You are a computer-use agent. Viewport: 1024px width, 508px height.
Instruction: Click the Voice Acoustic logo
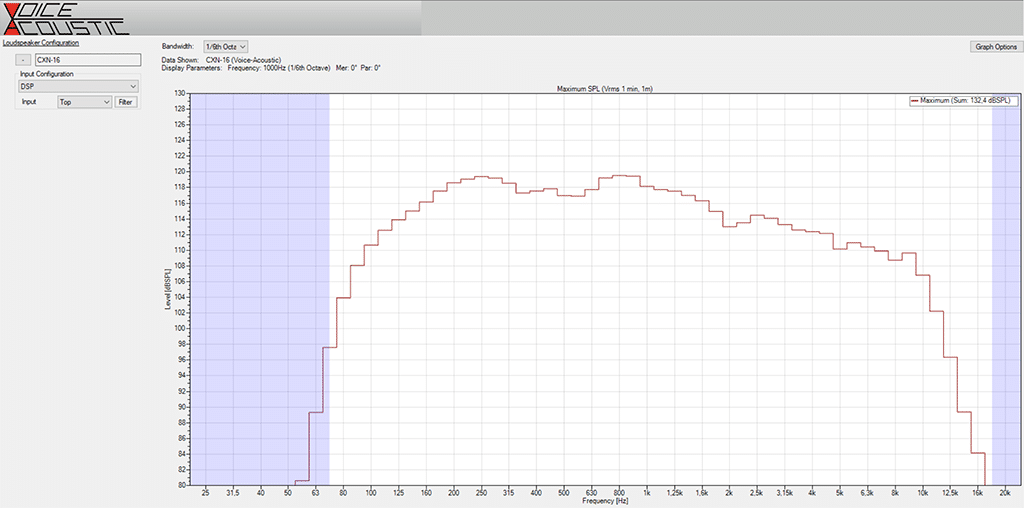(x=64, y=18)
